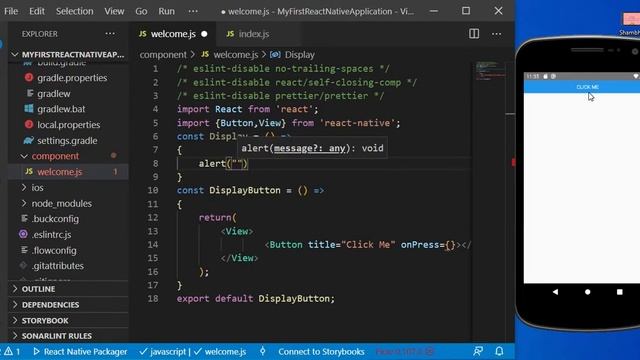640x360 pixels.
Task: Click 'DisplayButton' in export line
Action: tap(293, 298)
